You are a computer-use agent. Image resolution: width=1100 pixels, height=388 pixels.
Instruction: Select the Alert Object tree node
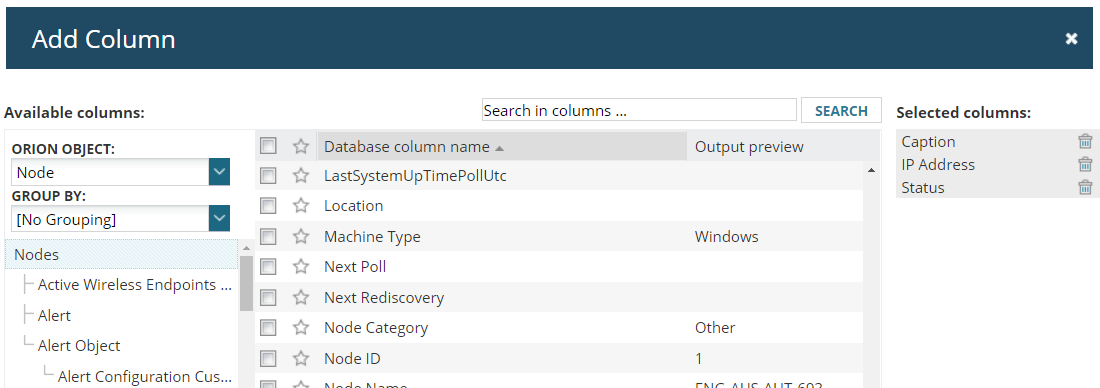[79, 345]
